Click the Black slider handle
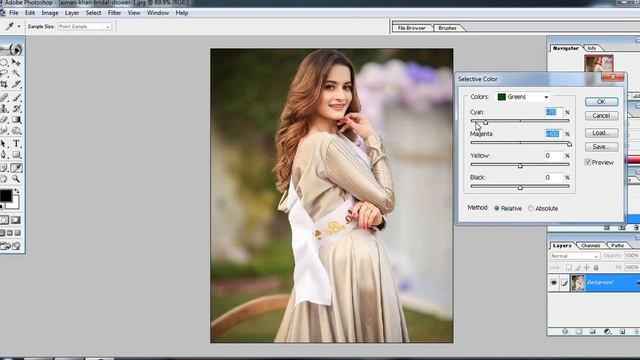Screen dimensions: 640x360 (x=520, y=187)
